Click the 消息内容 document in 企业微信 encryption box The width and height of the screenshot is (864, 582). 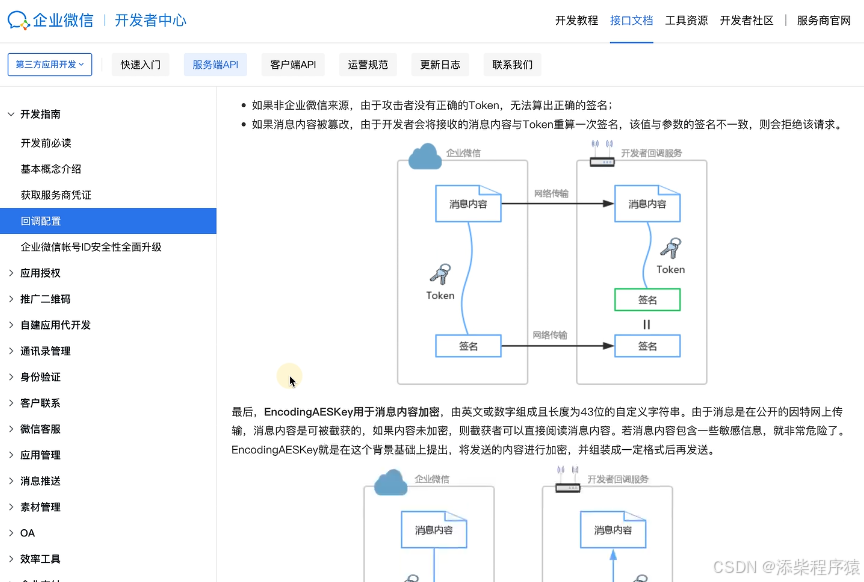tap(434, 530)
